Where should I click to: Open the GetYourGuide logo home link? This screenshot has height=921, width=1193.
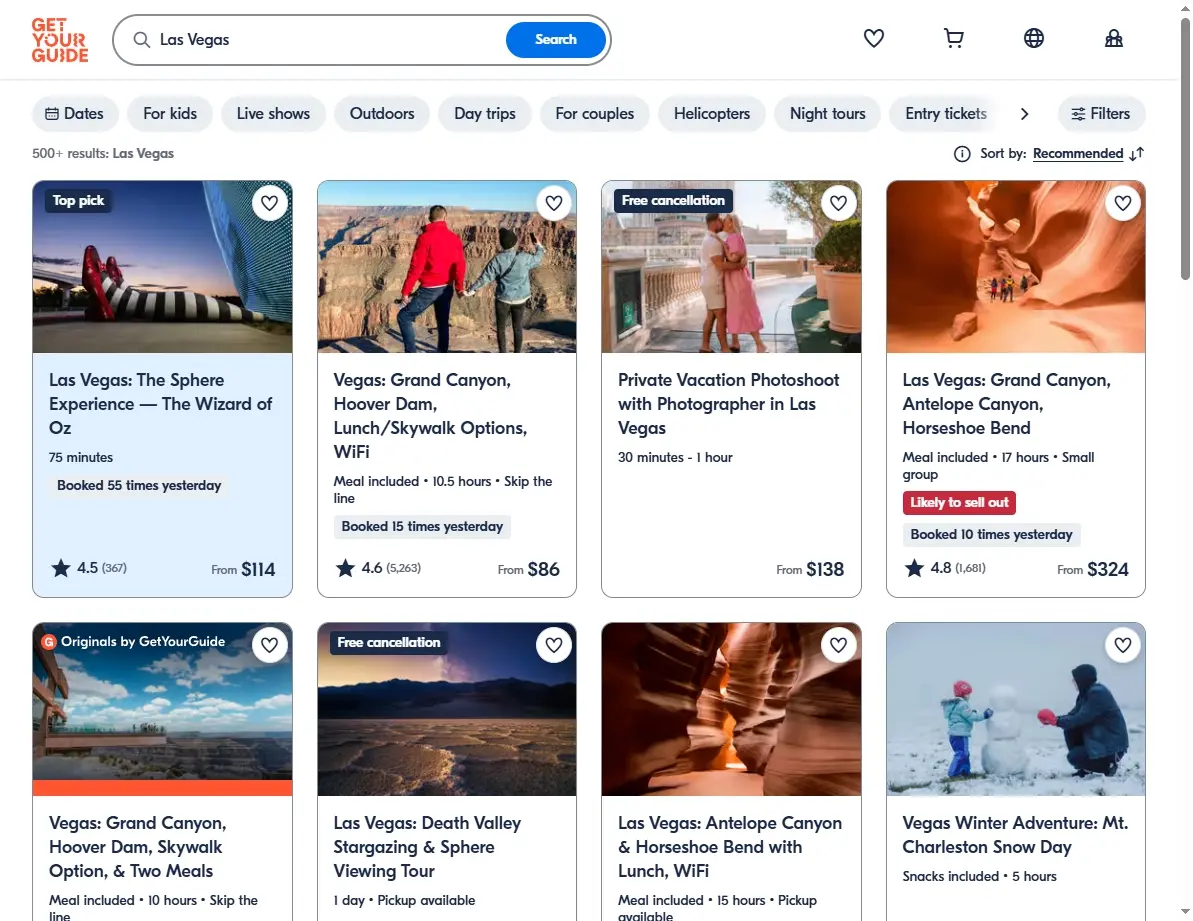click(59, 40)
